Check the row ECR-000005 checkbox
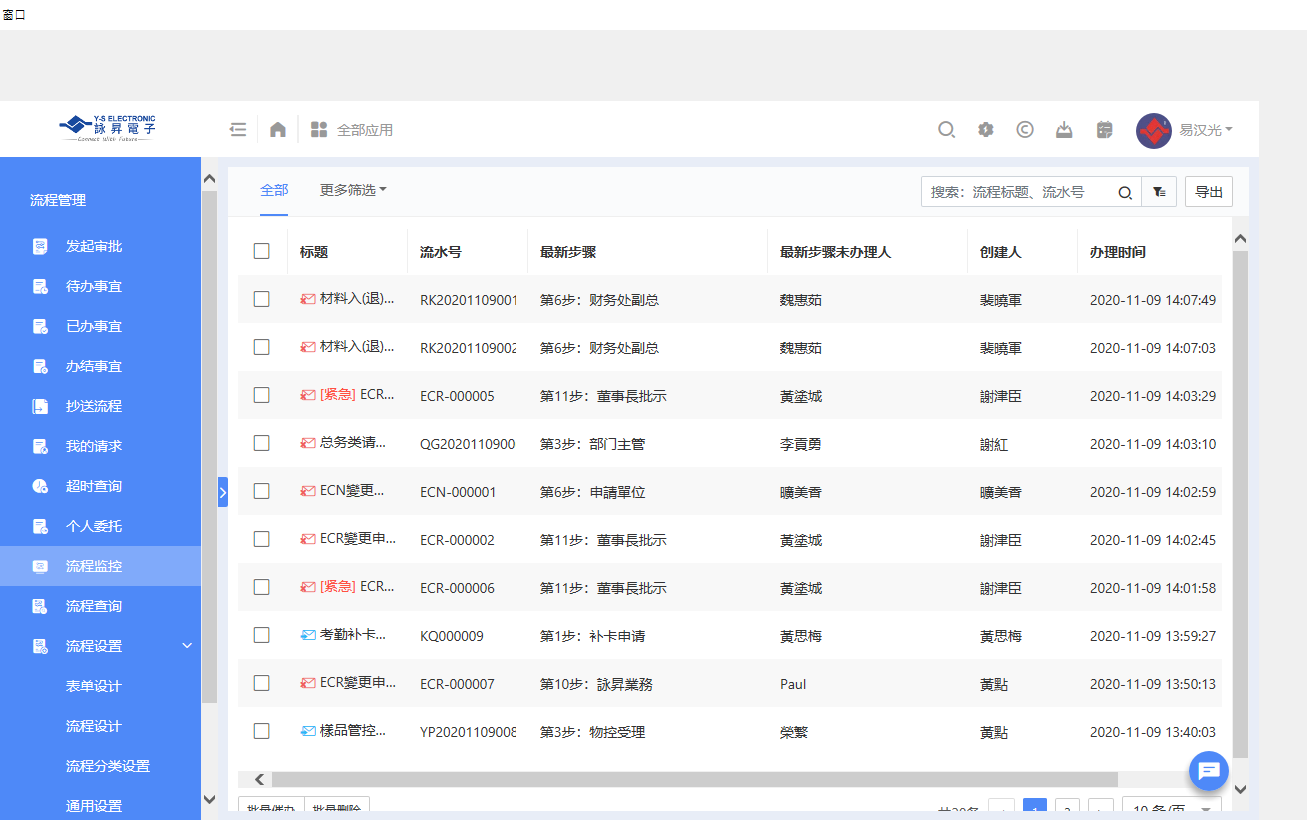The image size is (1307, 820). pos(262,395)
